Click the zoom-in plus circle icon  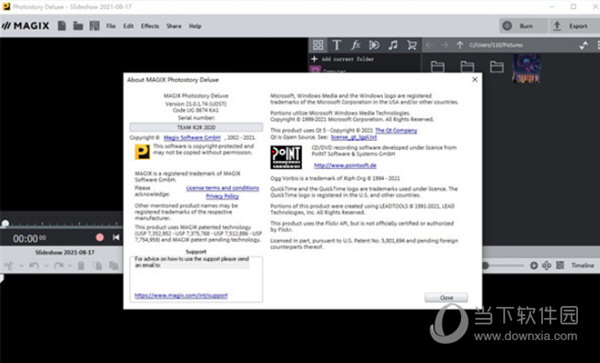534,265
